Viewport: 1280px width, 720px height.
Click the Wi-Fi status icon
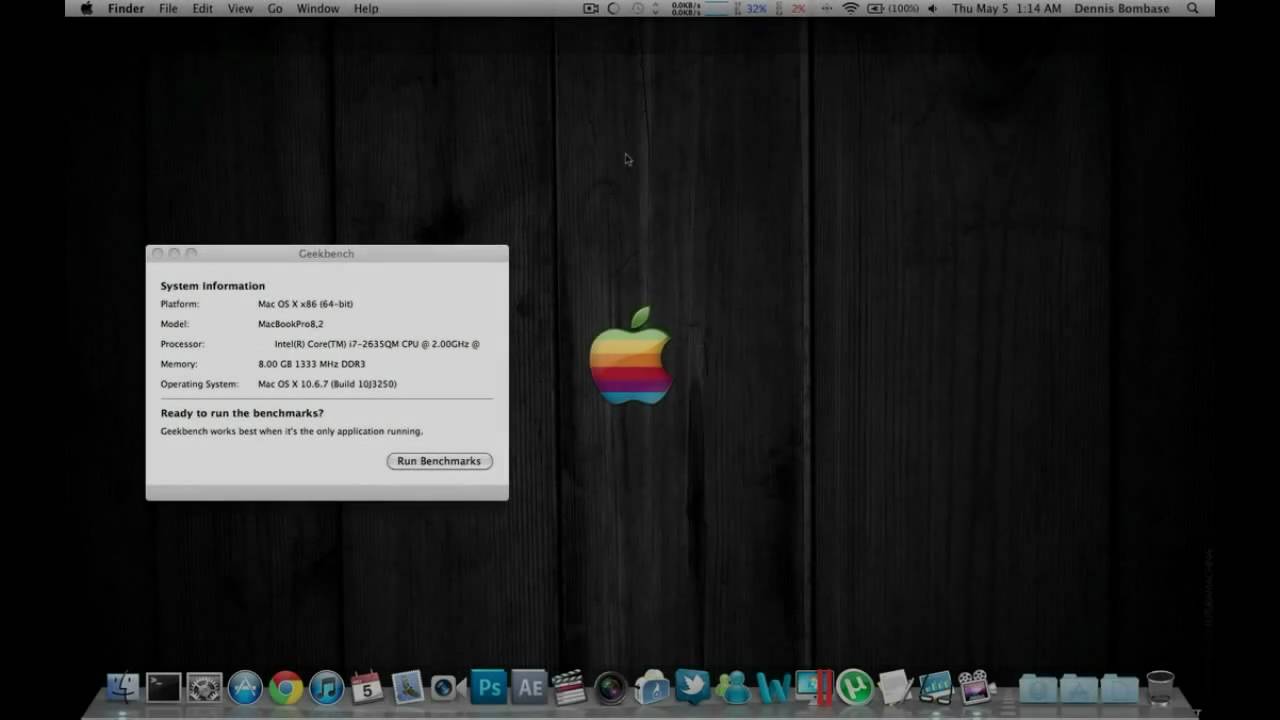click(x=851, y=8)
